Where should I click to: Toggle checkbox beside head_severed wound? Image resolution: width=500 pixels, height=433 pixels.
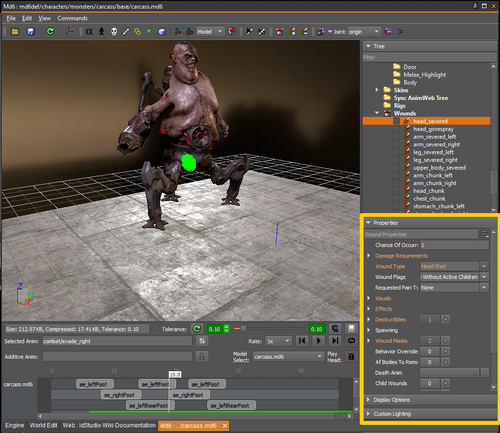pos(396,121)
